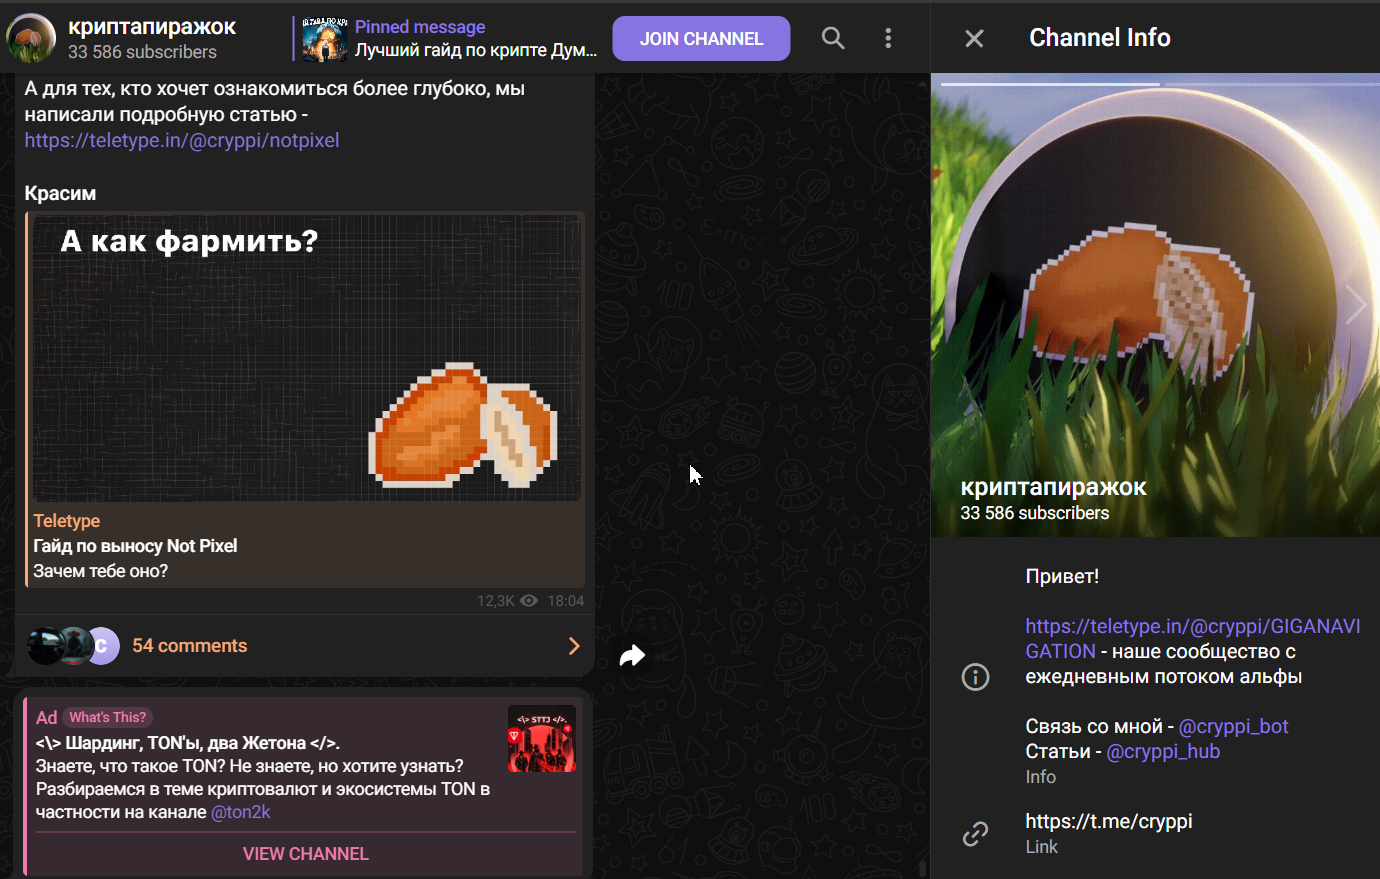Viewport: 1380px width, 879px height.
Task: Click the info circle icon in Channel Info
Action: coord(975,677)
